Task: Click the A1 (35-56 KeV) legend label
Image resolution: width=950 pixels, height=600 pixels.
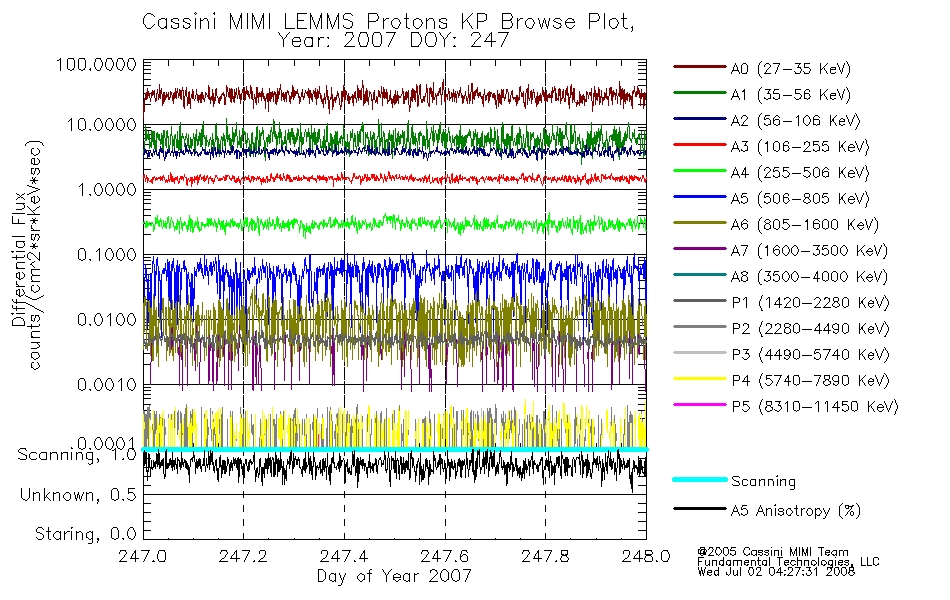Action: tap(791, 95)
